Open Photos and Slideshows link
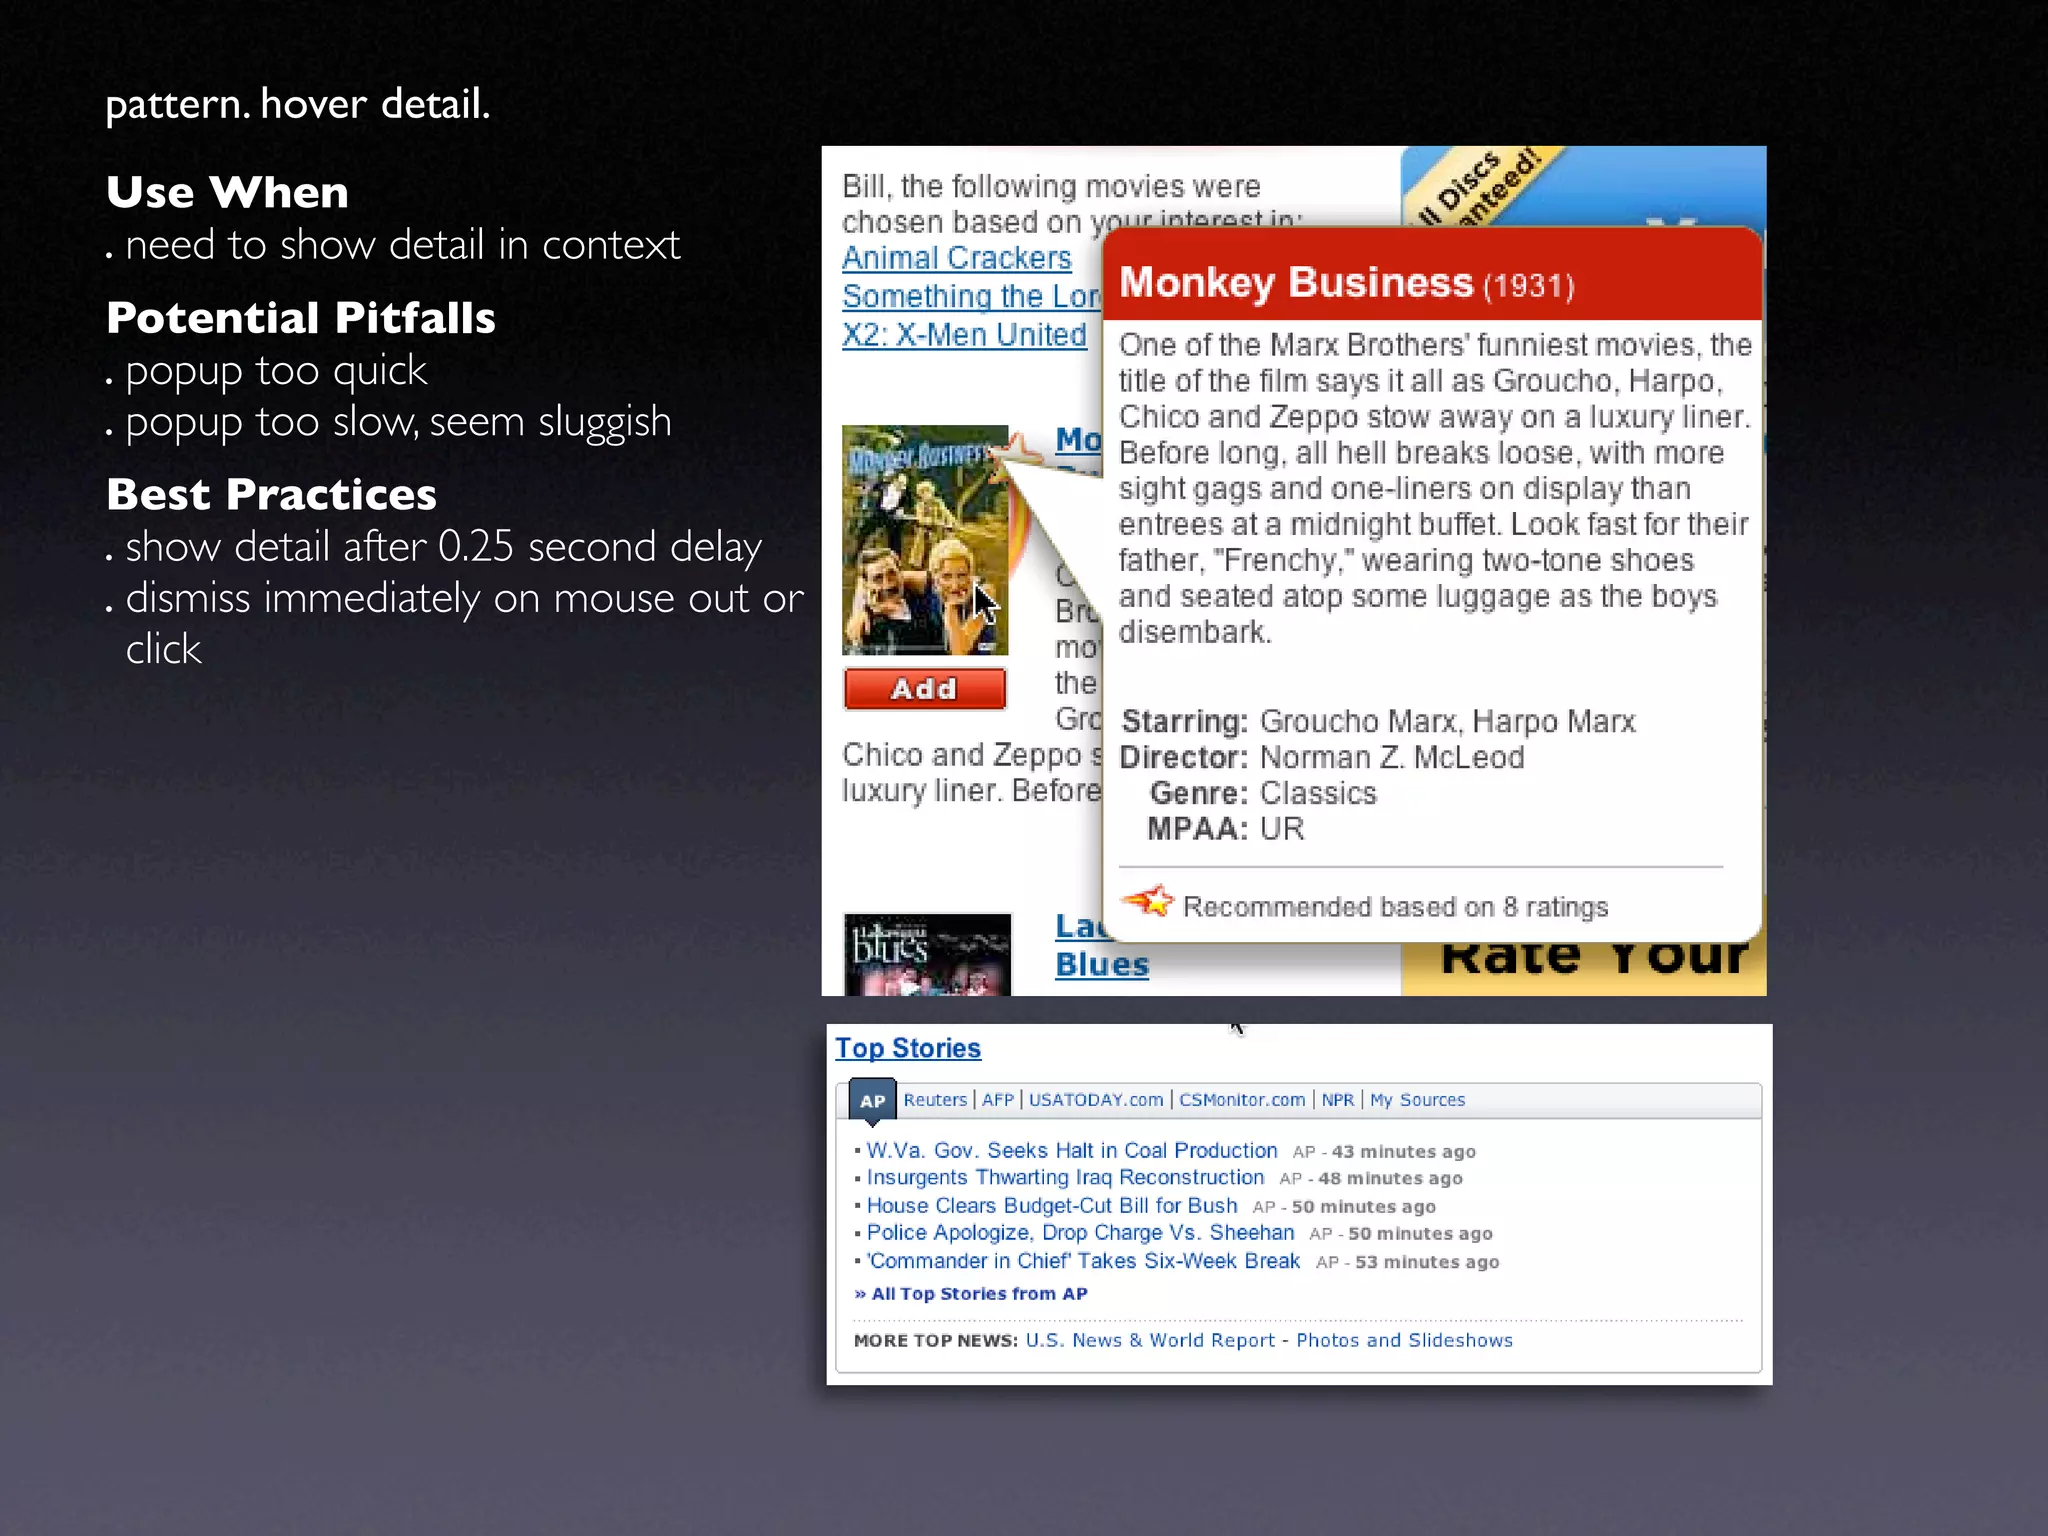 point(1404,1341)
